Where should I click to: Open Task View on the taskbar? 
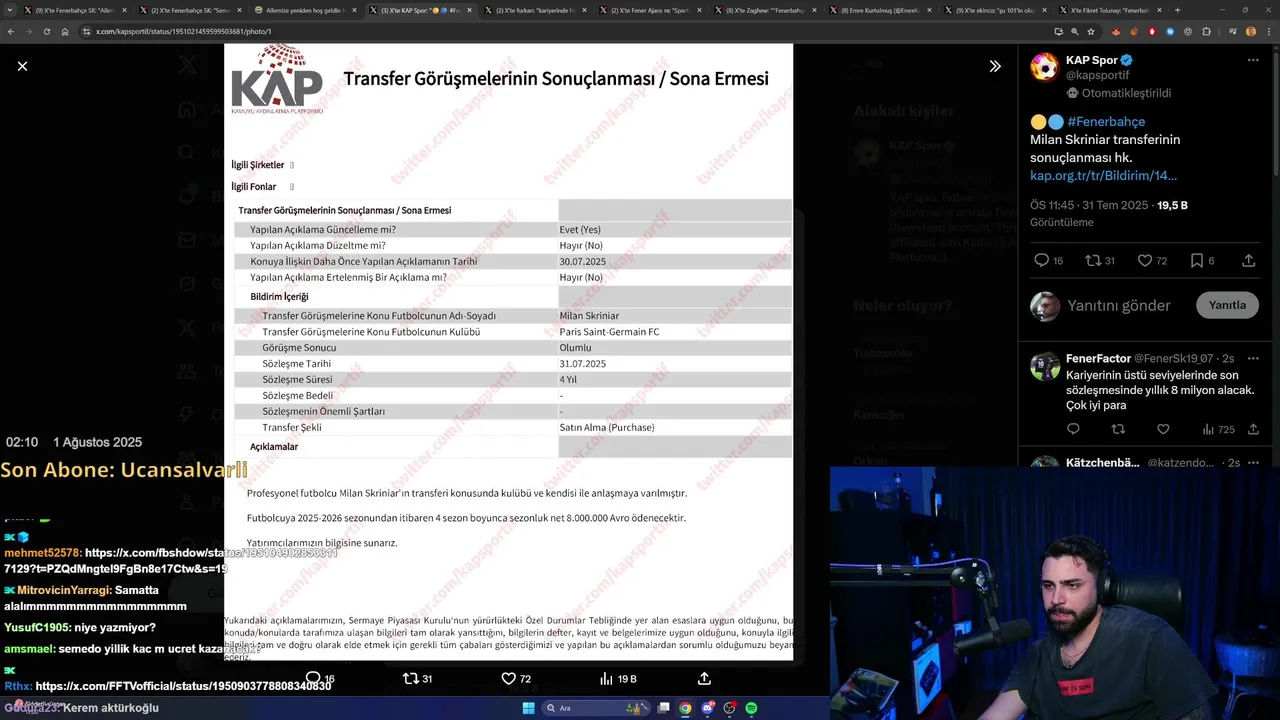point(663,708)
